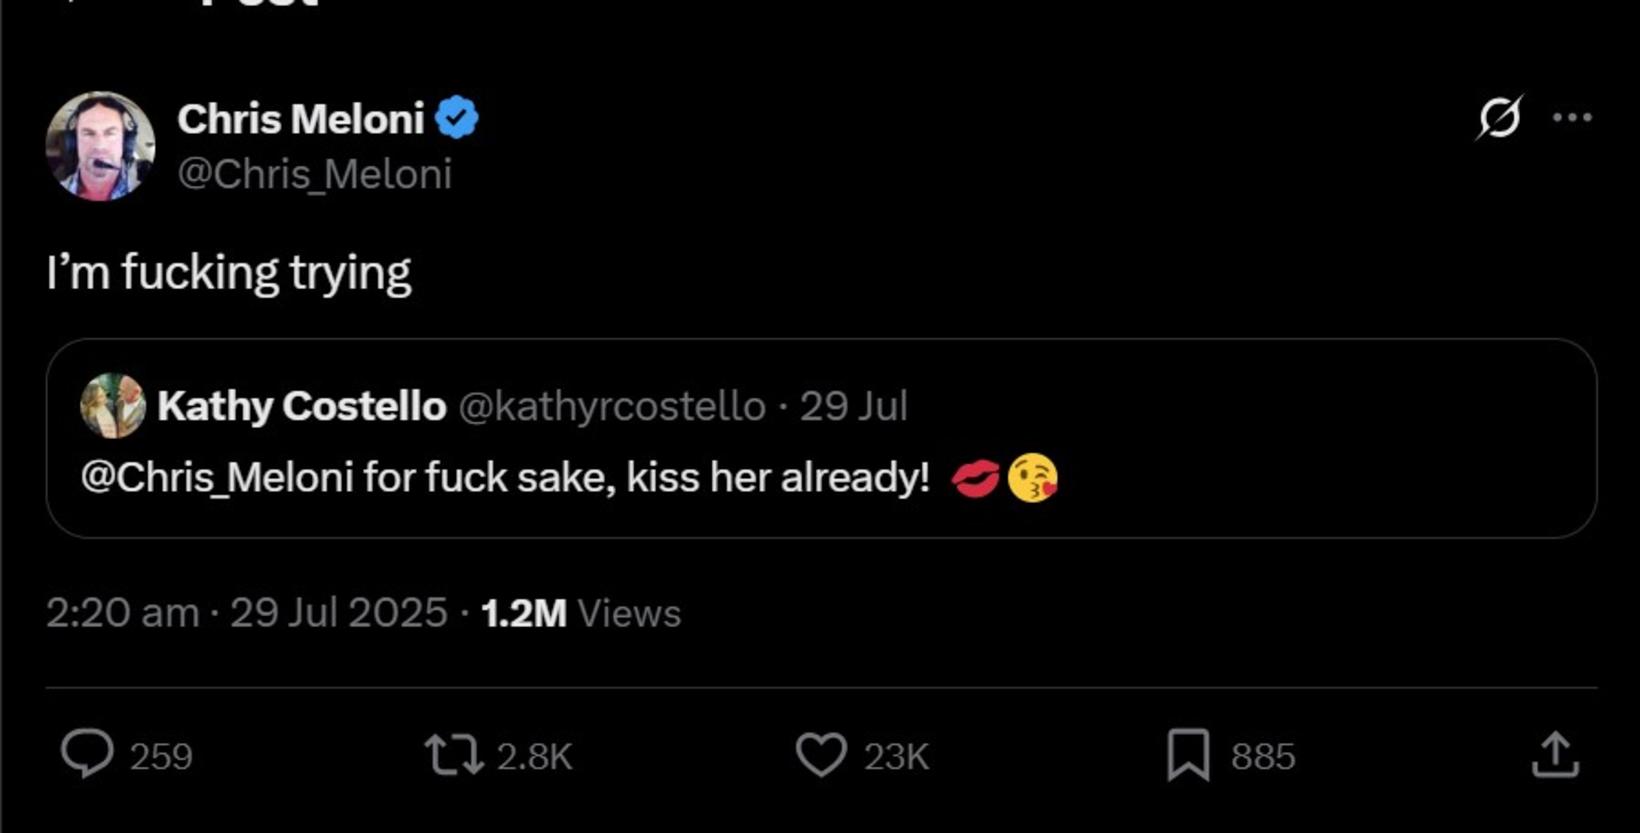Open the 2:20 am 29 Jul 2025 timestamp
Screen dimensions: 1640x833
tap(246, 613)
